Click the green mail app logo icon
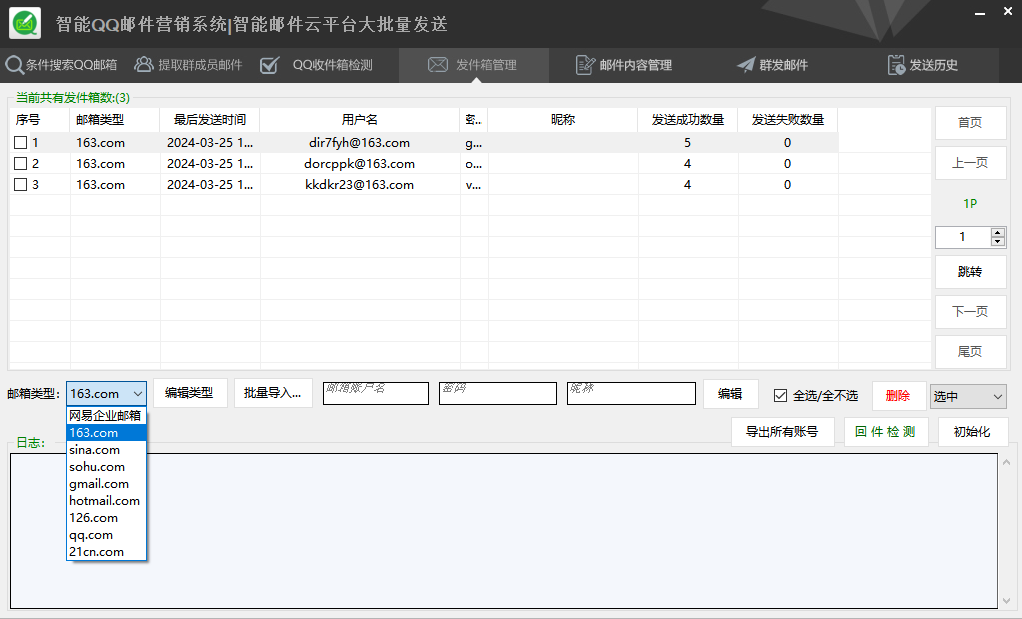The width and height of the screenshot is (1022, 619). click(x=25, y=23)
